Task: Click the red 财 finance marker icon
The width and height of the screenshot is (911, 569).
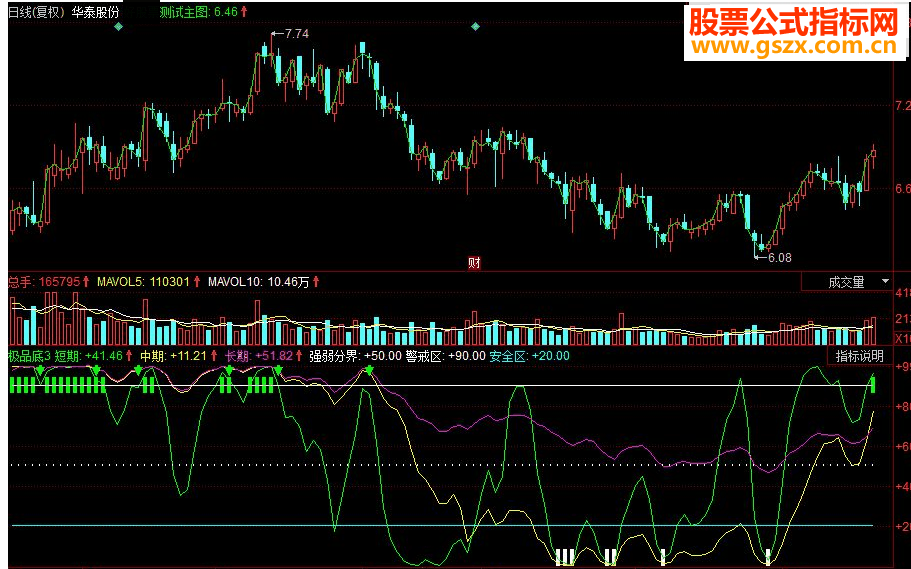Action: 474,263
